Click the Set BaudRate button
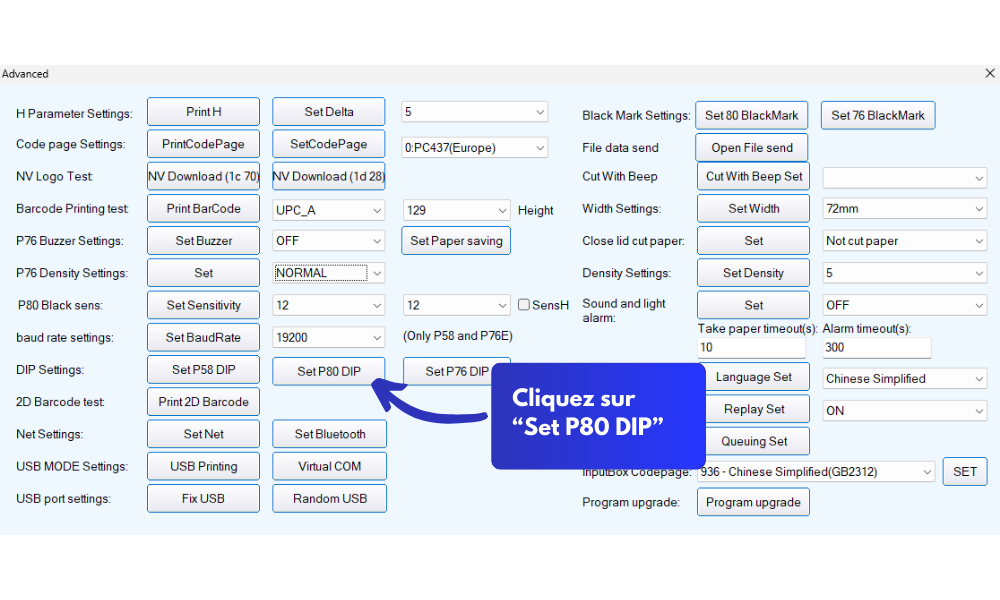Screen dimensions: 1000x600 [x=203, y=337]
